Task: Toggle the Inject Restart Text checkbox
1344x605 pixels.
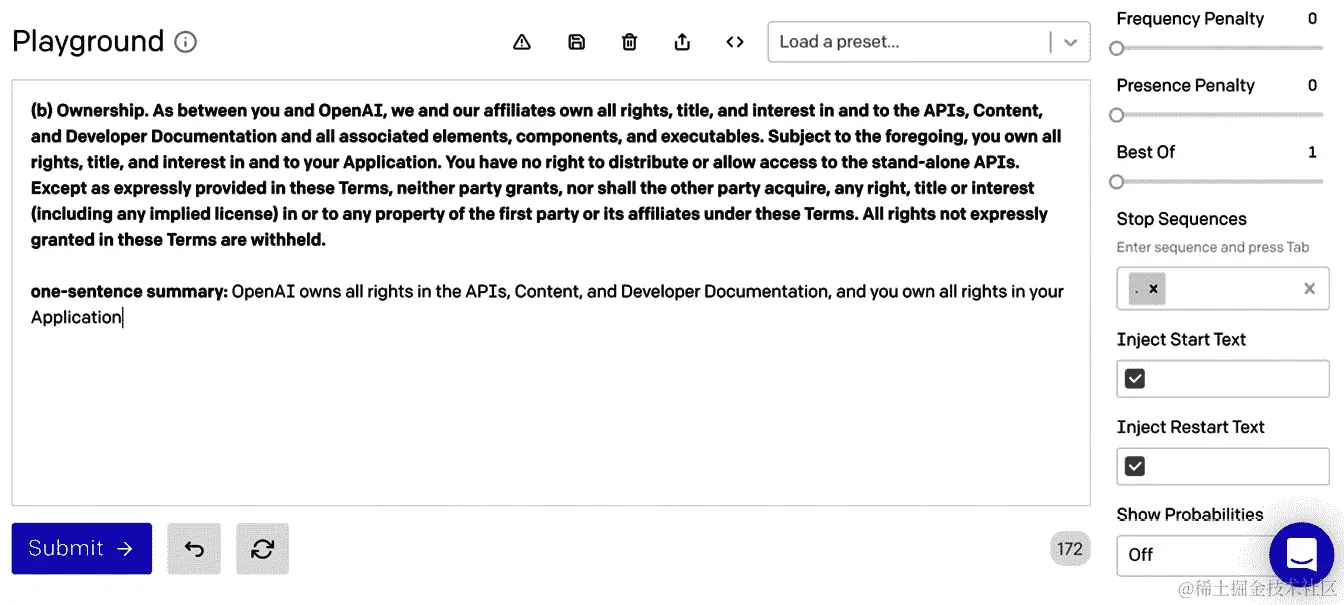Action: tap(1135, 466)
